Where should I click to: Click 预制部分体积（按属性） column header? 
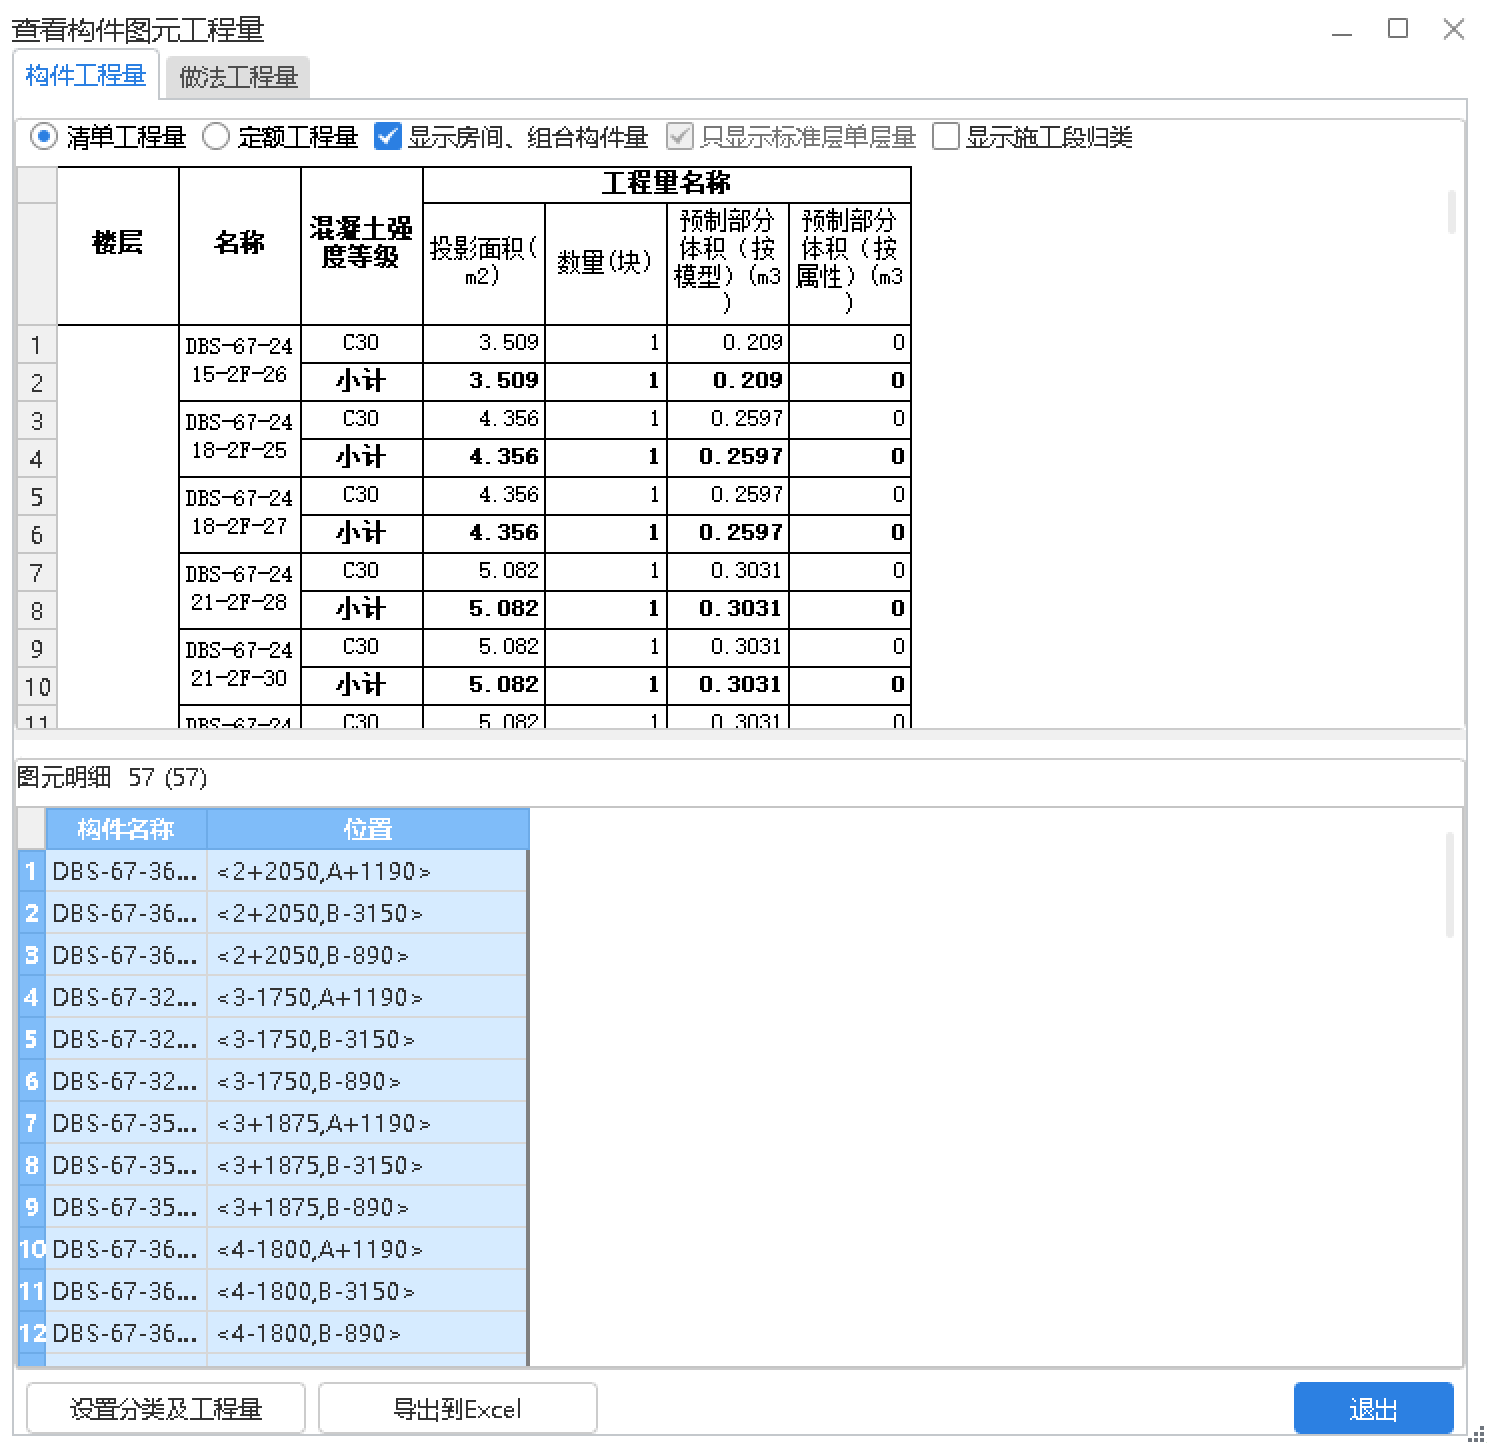click(x=850, y=263)
